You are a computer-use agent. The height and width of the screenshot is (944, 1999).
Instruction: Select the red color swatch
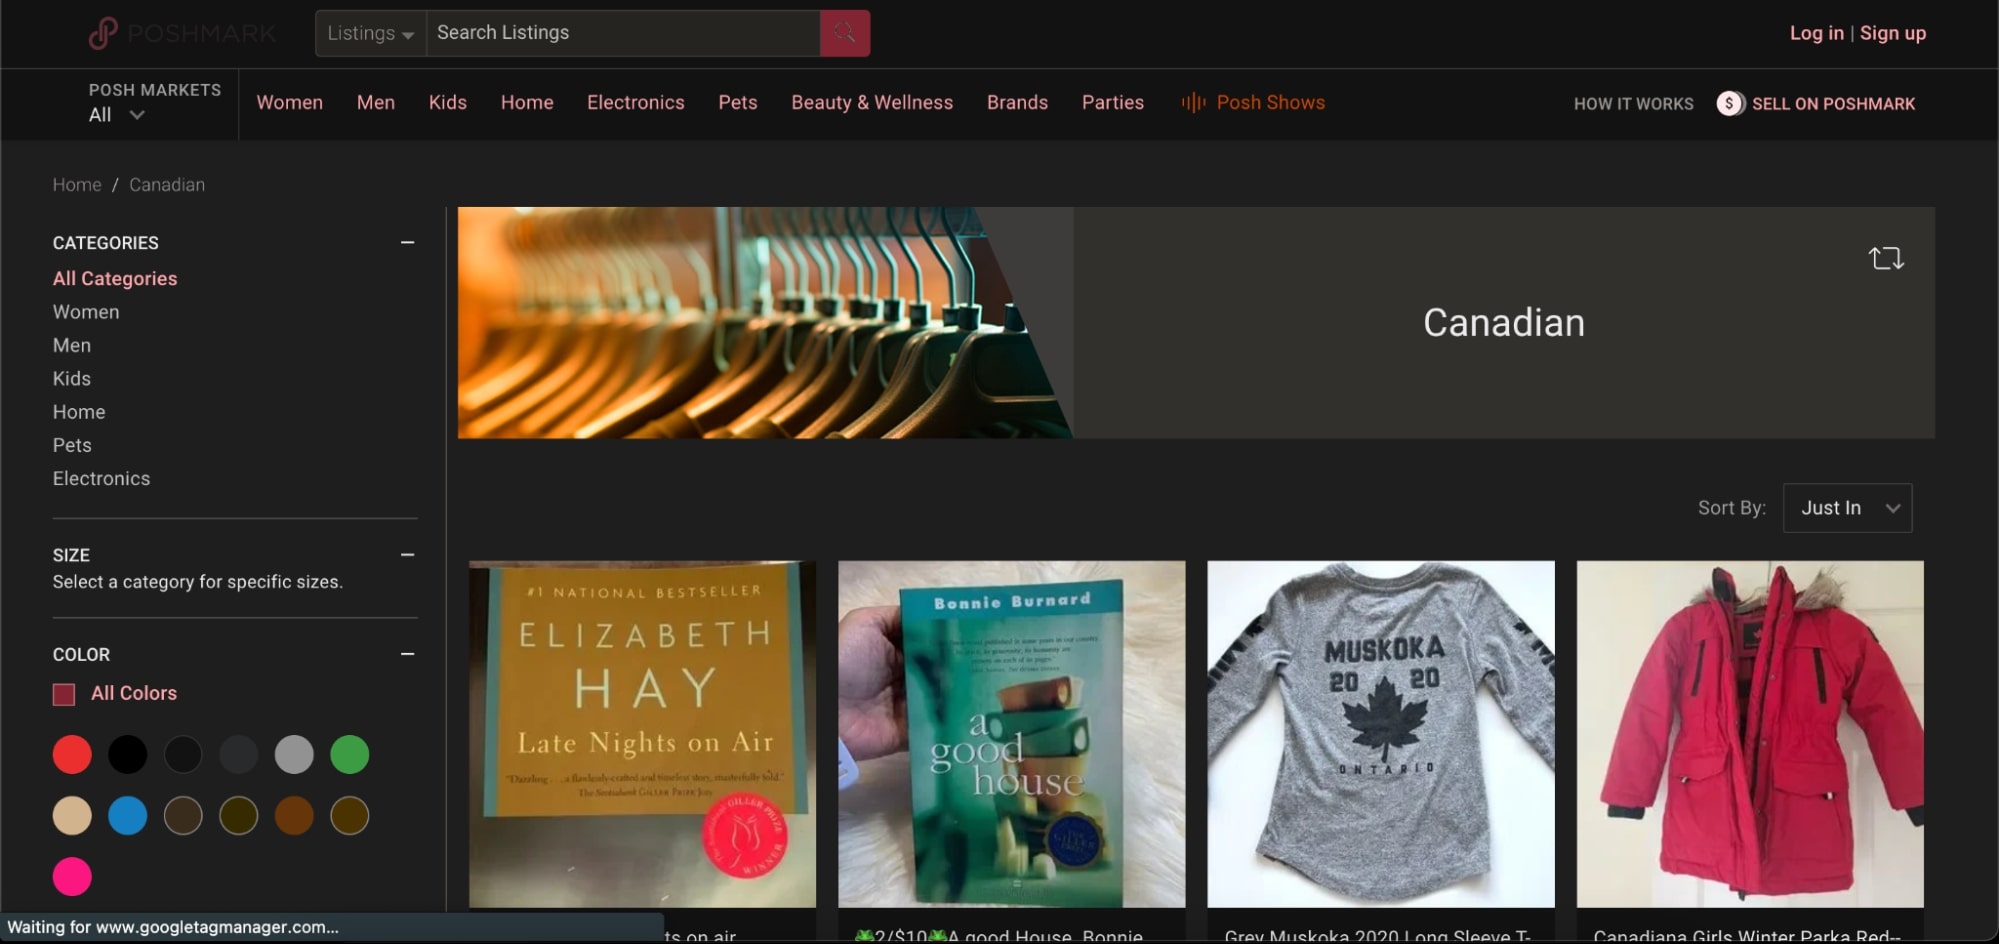(x=72, y=754)
